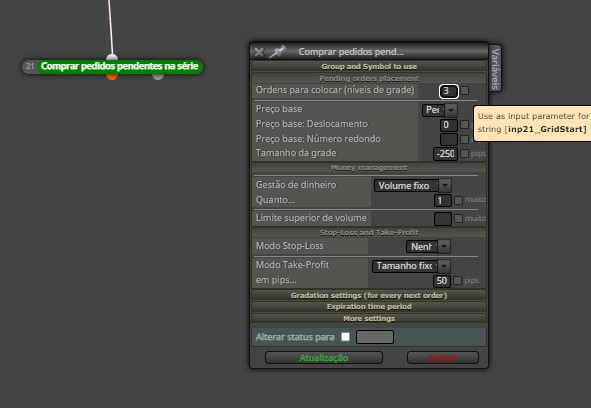
Task: Click the Alterar status para color box
Action: [x=375, y=337]
